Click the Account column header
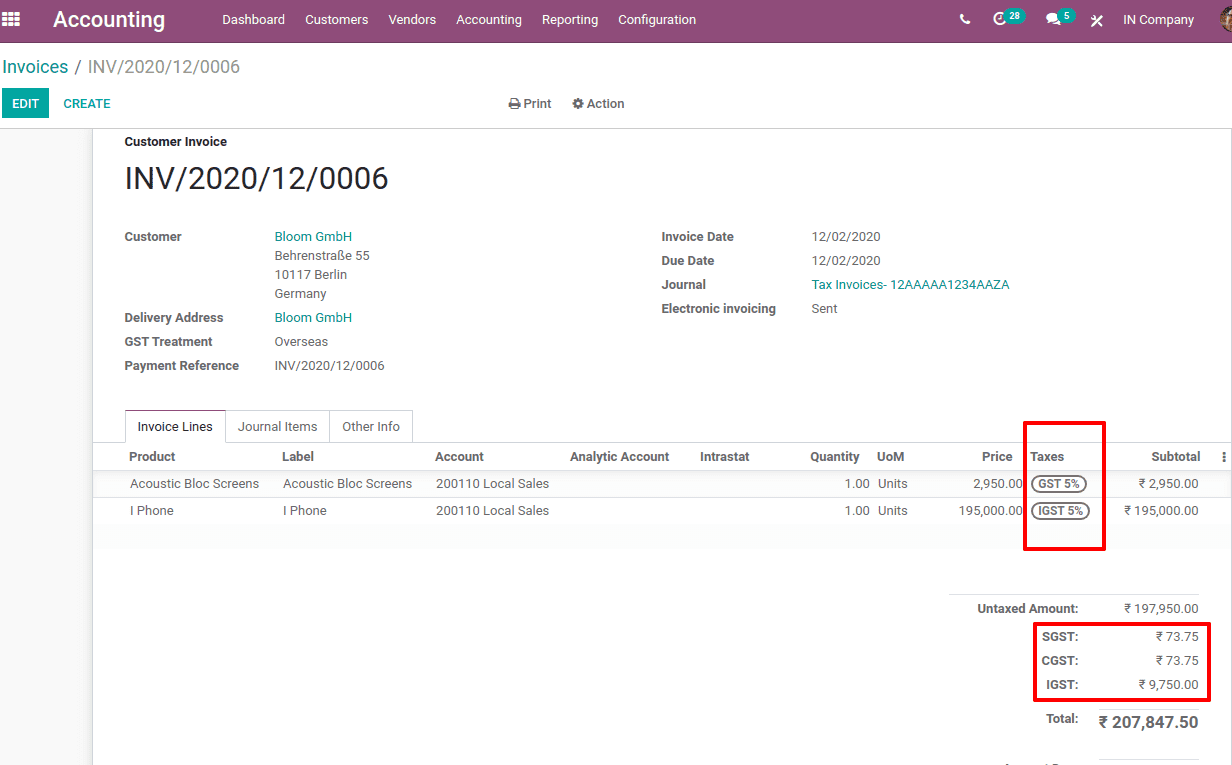Viewport: 1232px width, 765px height. point(459,457)
